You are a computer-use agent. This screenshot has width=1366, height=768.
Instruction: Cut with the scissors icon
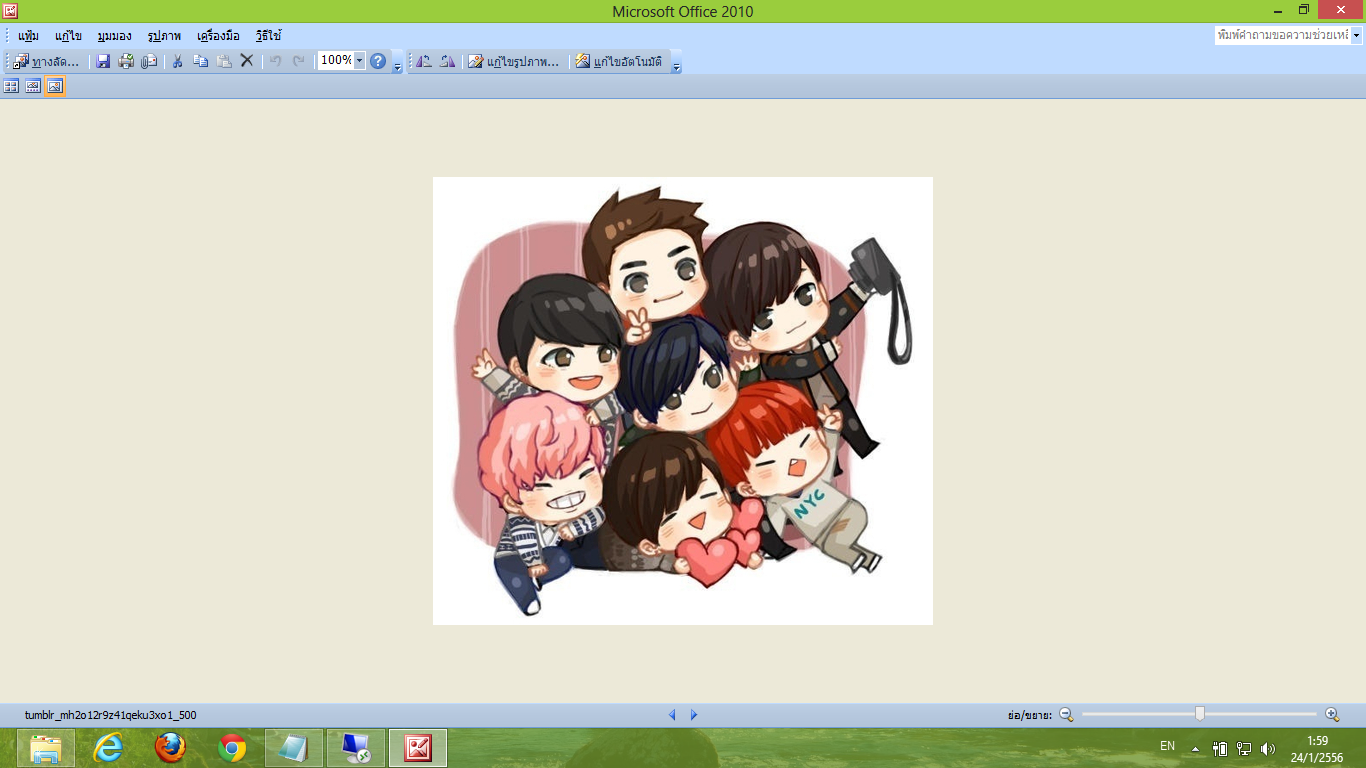[x=177, y=61]
